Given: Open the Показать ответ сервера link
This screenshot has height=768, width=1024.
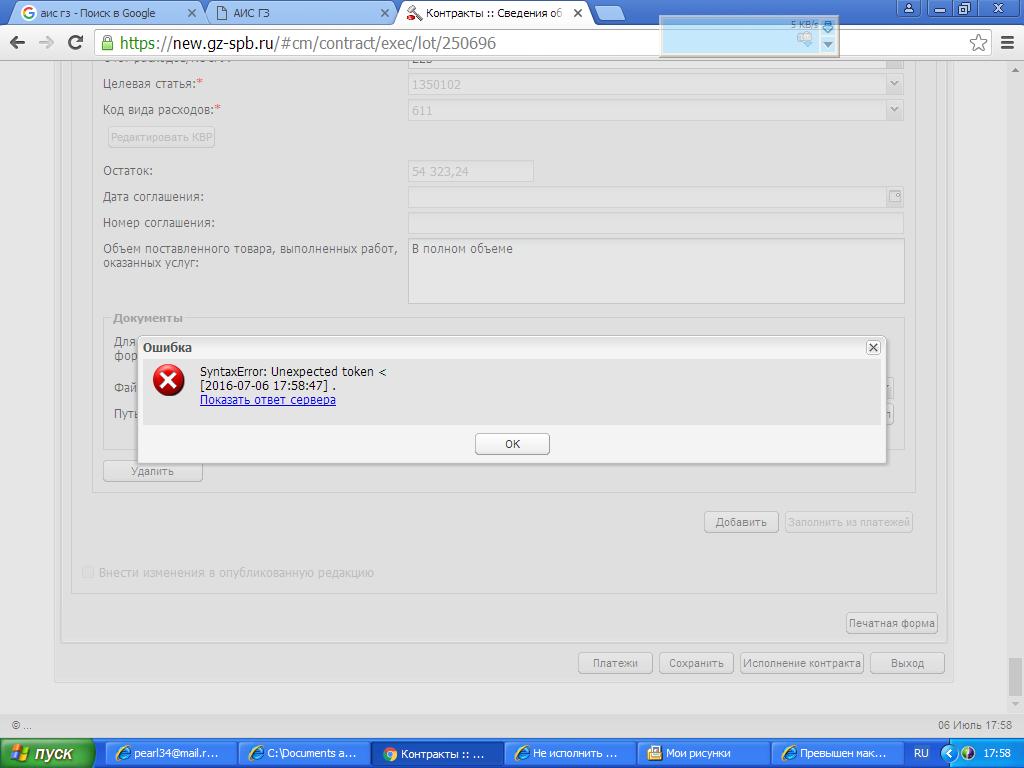Looking at the screenshot, I should (x=268, y=400).
